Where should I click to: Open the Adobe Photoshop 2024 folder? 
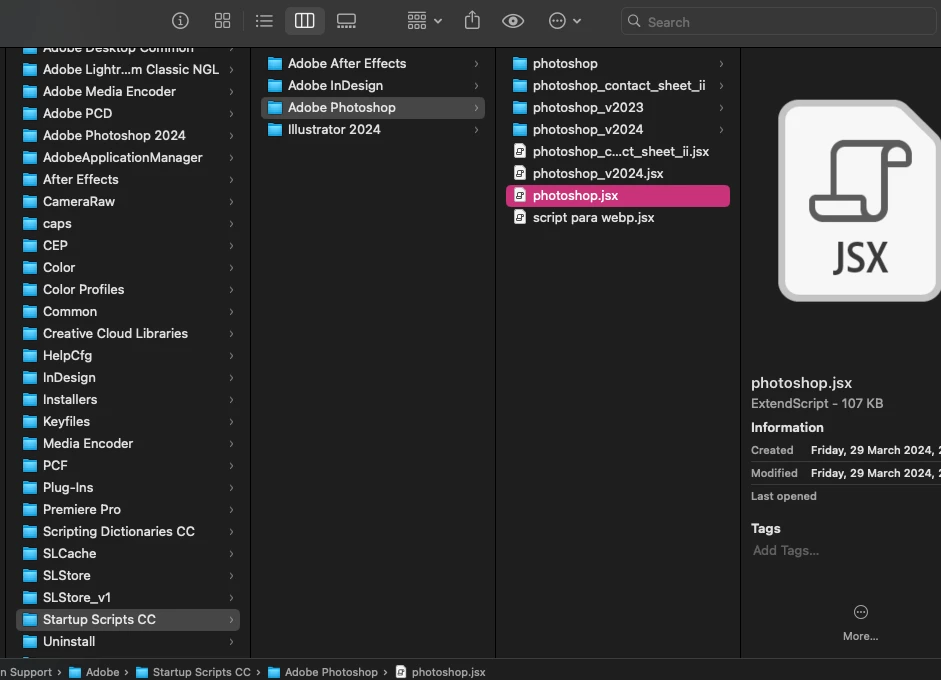click(128, 136)
